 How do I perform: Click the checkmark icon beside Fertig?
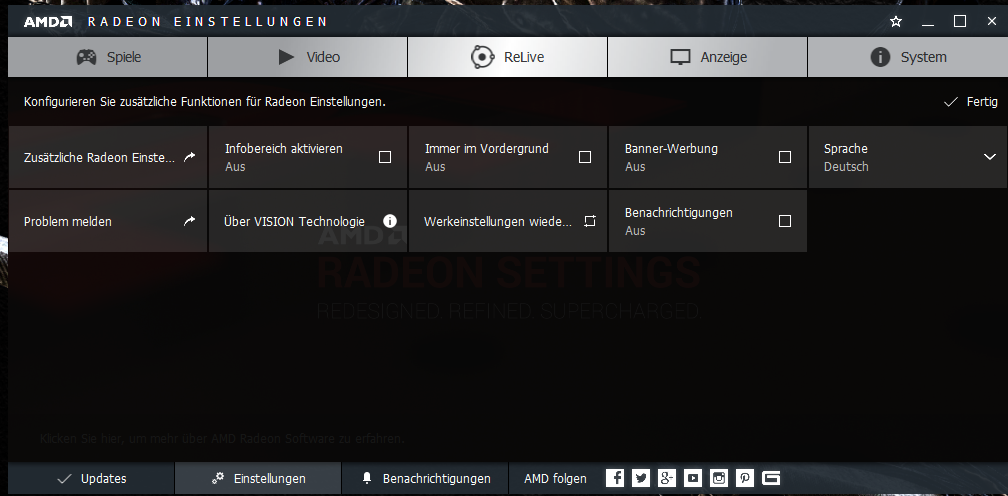click(x=951, y=102)
